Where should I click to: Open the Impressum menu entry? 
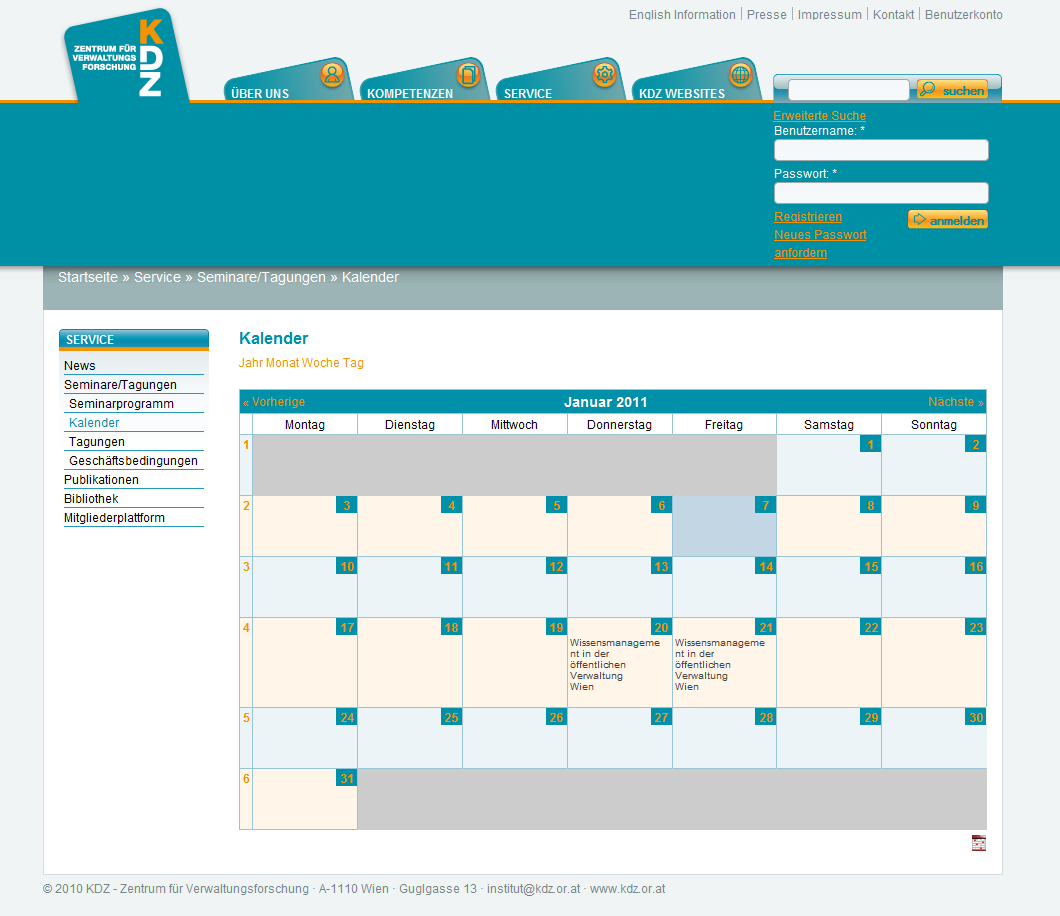(829, 14)
